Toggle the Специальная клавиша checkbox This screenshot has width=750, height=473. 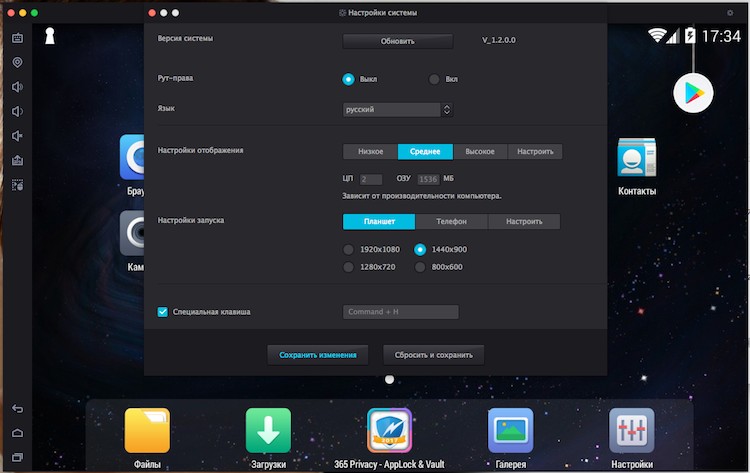point(163,312)
